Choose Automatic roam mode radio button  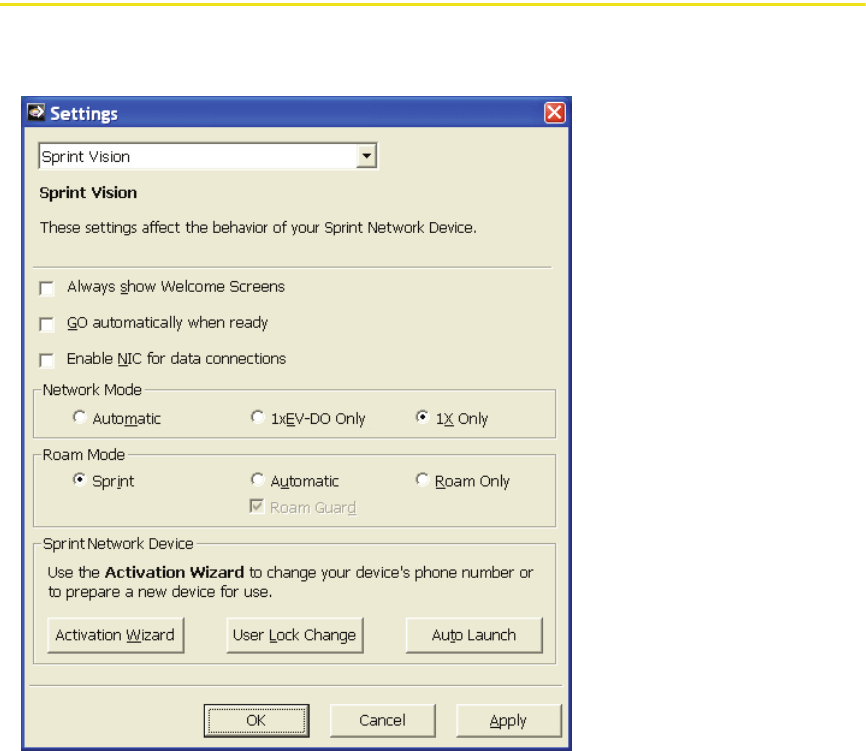click(257, 479)
